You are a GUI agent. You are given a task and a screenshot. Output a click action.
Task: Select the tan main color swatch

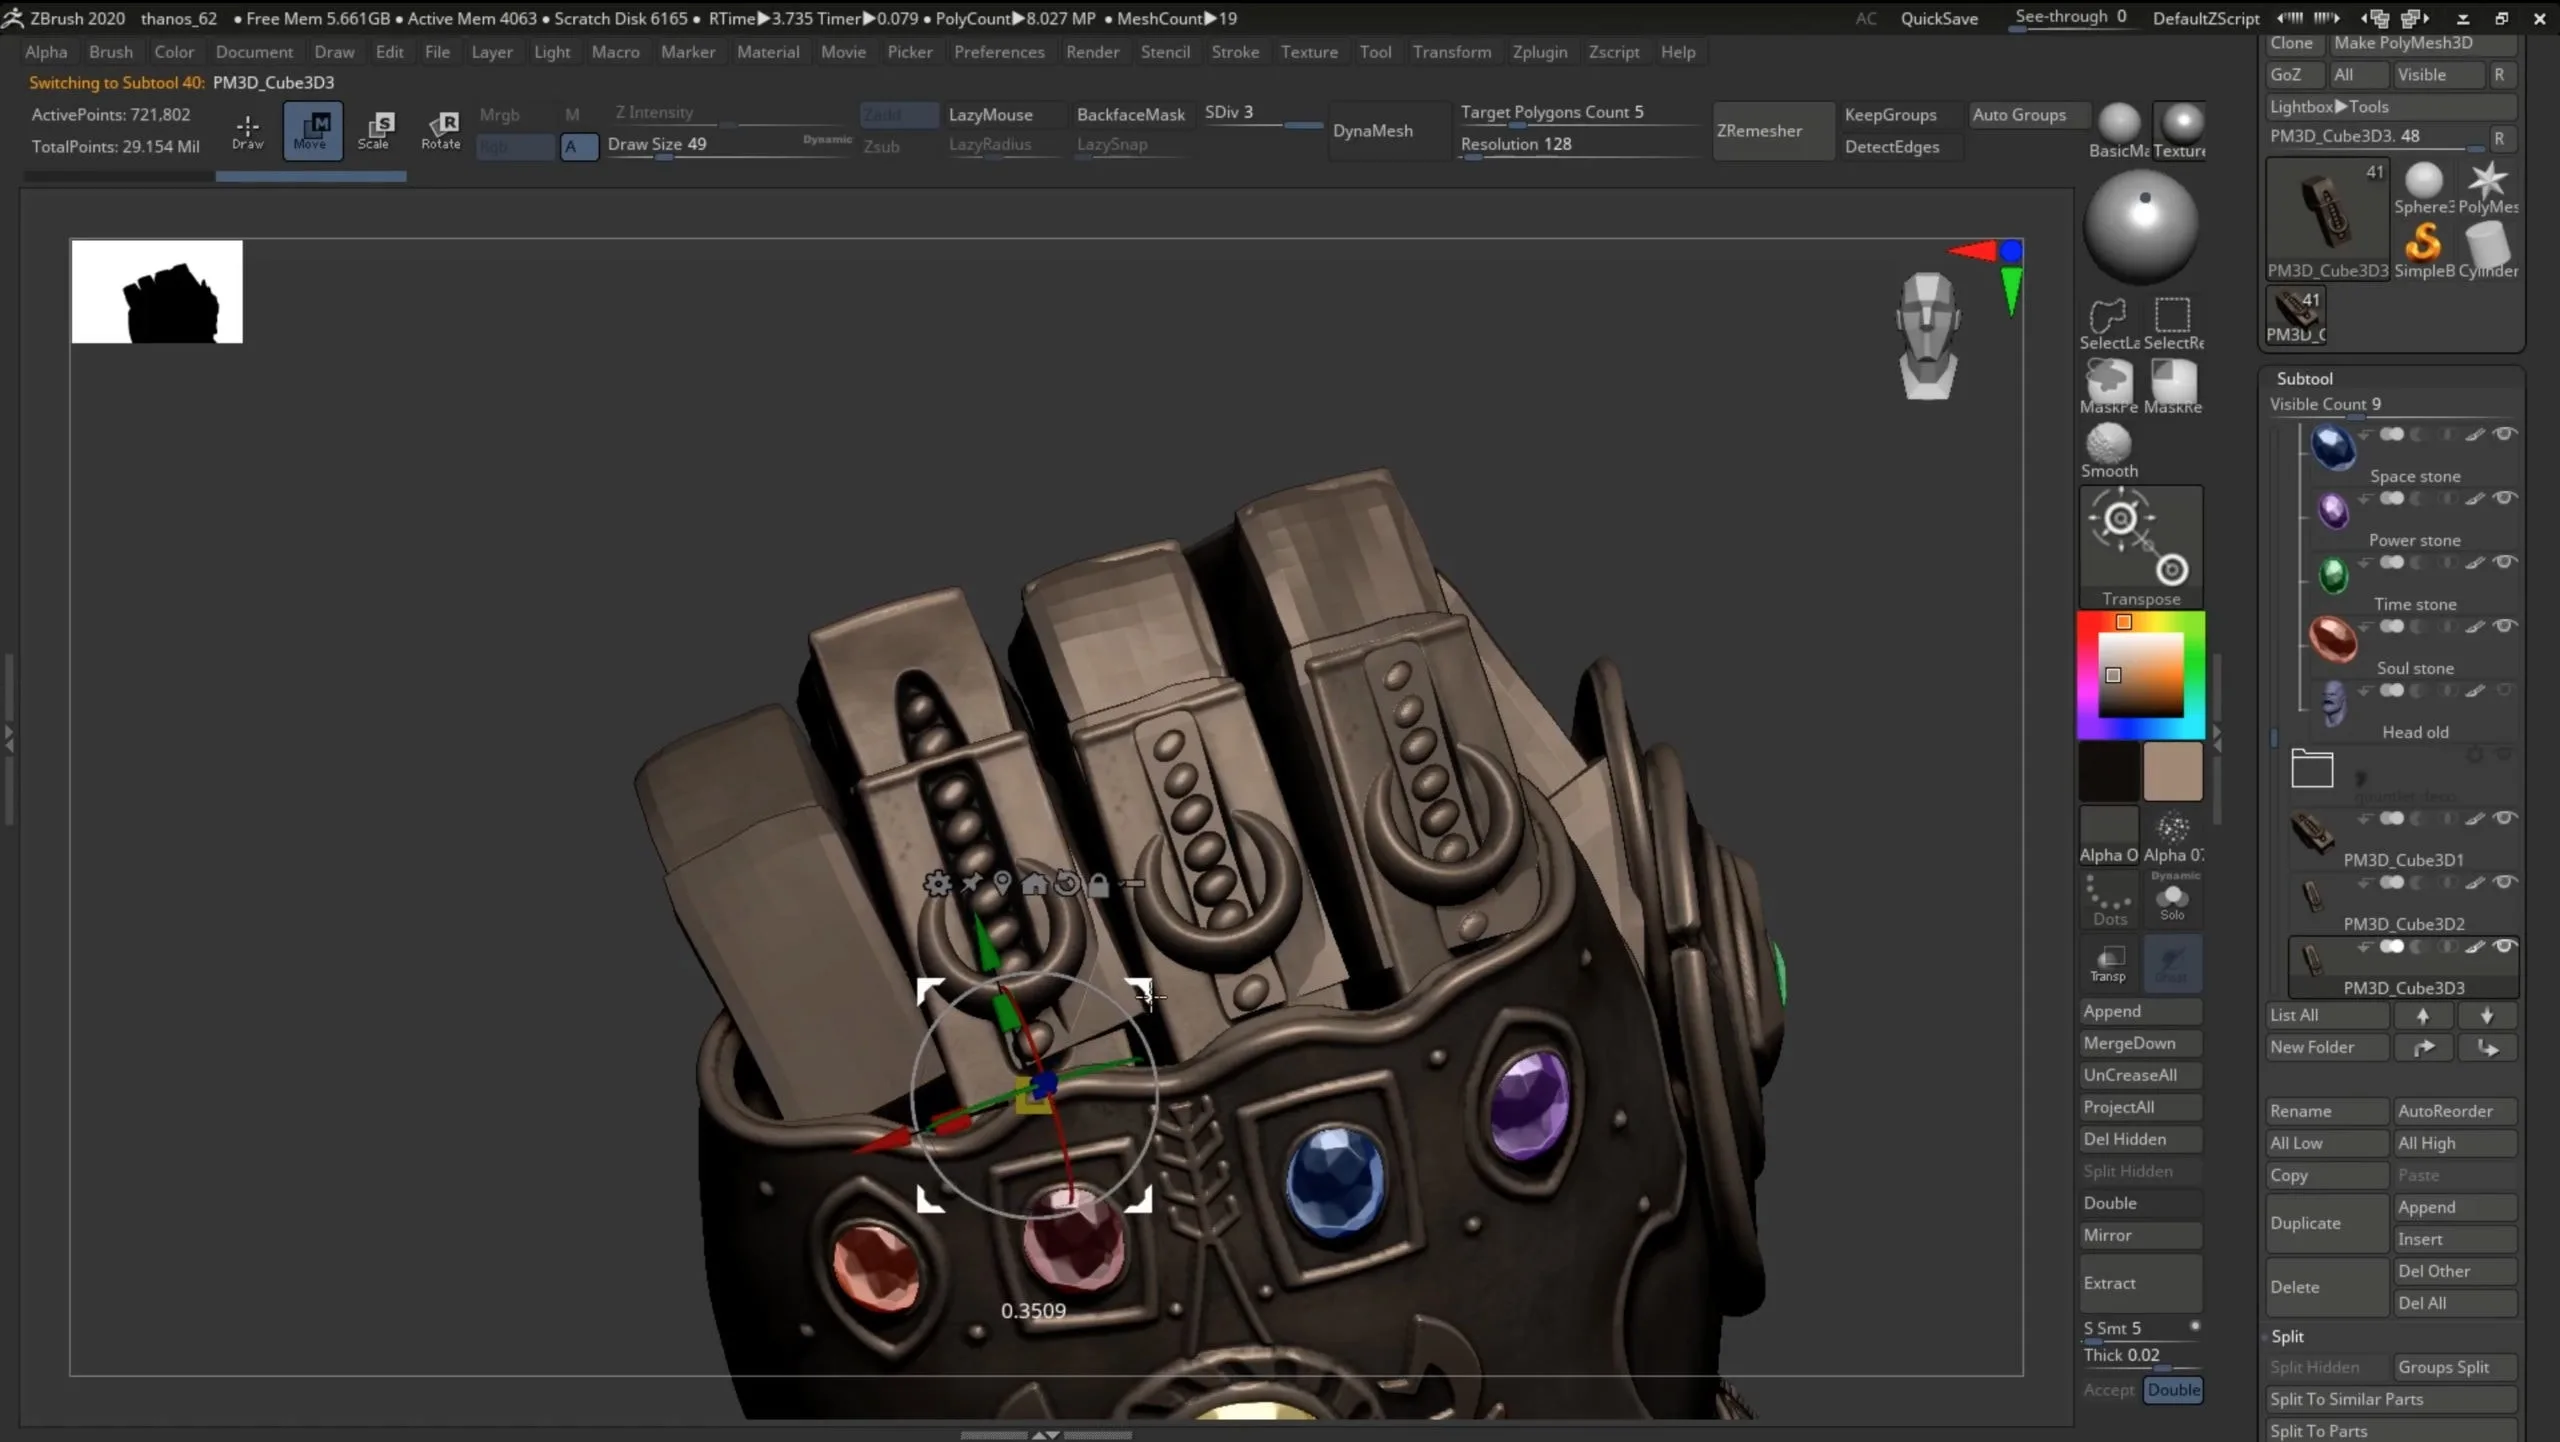2173,771
